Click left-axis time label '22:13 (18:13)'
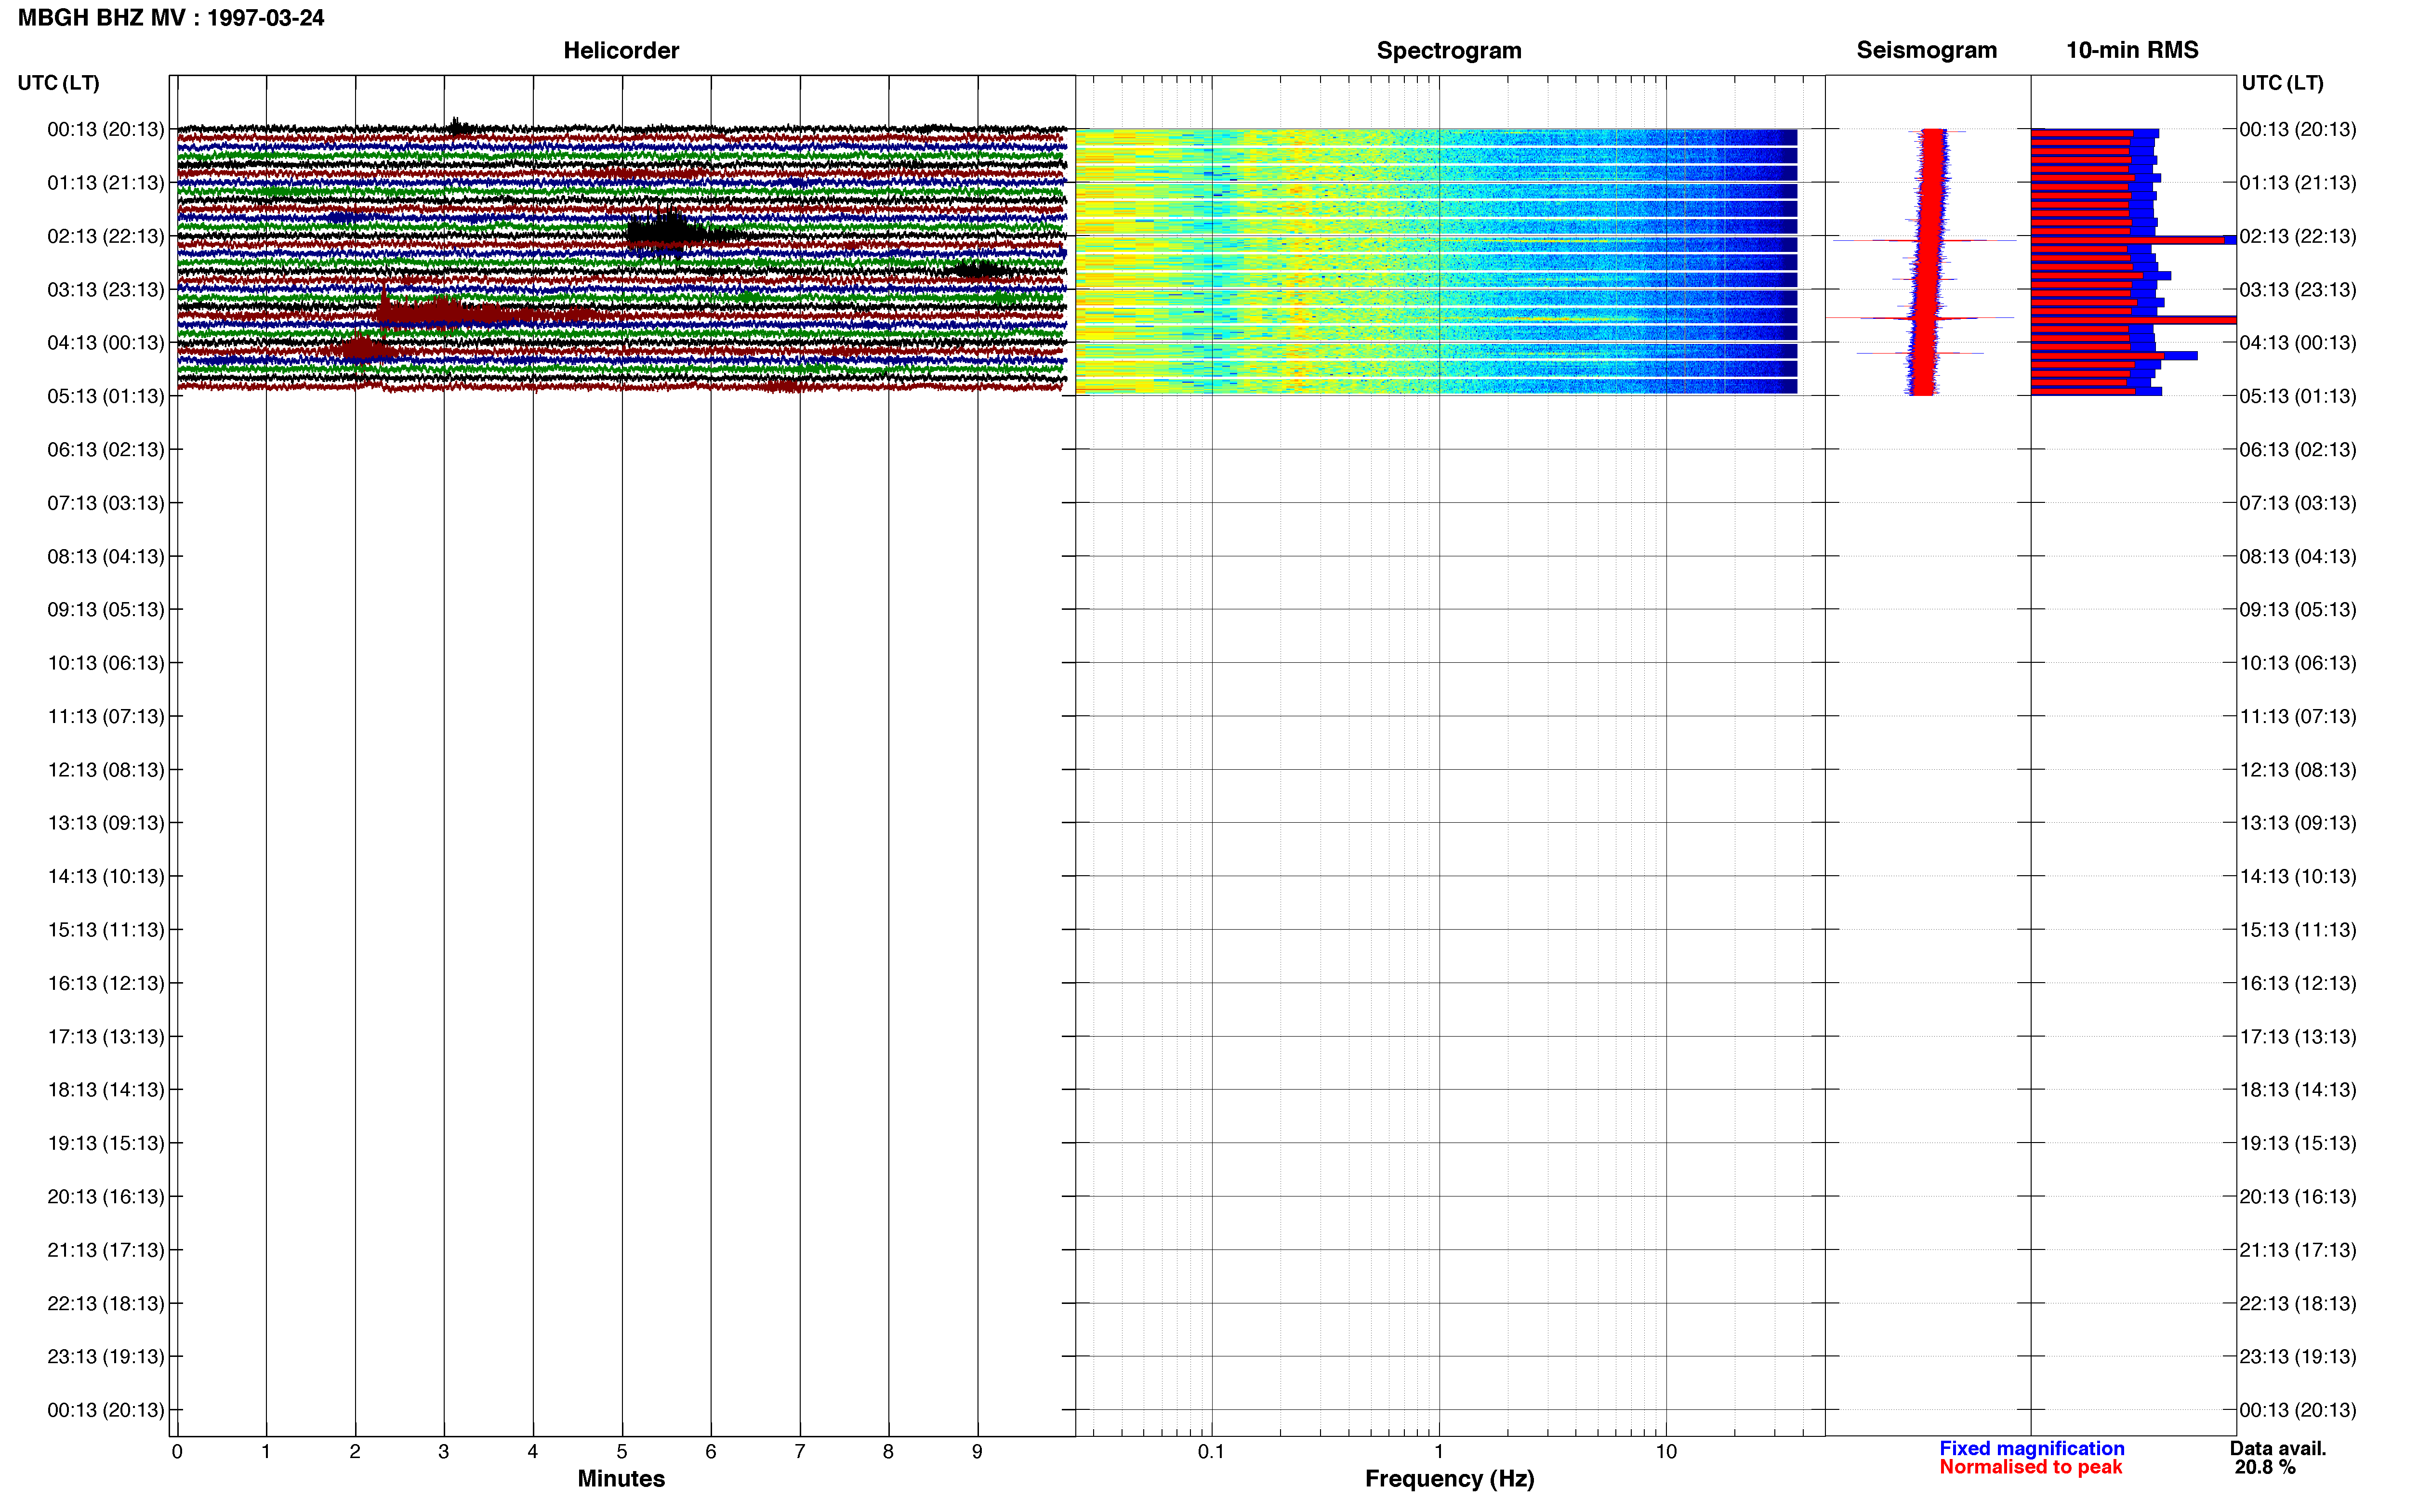 106,1303
